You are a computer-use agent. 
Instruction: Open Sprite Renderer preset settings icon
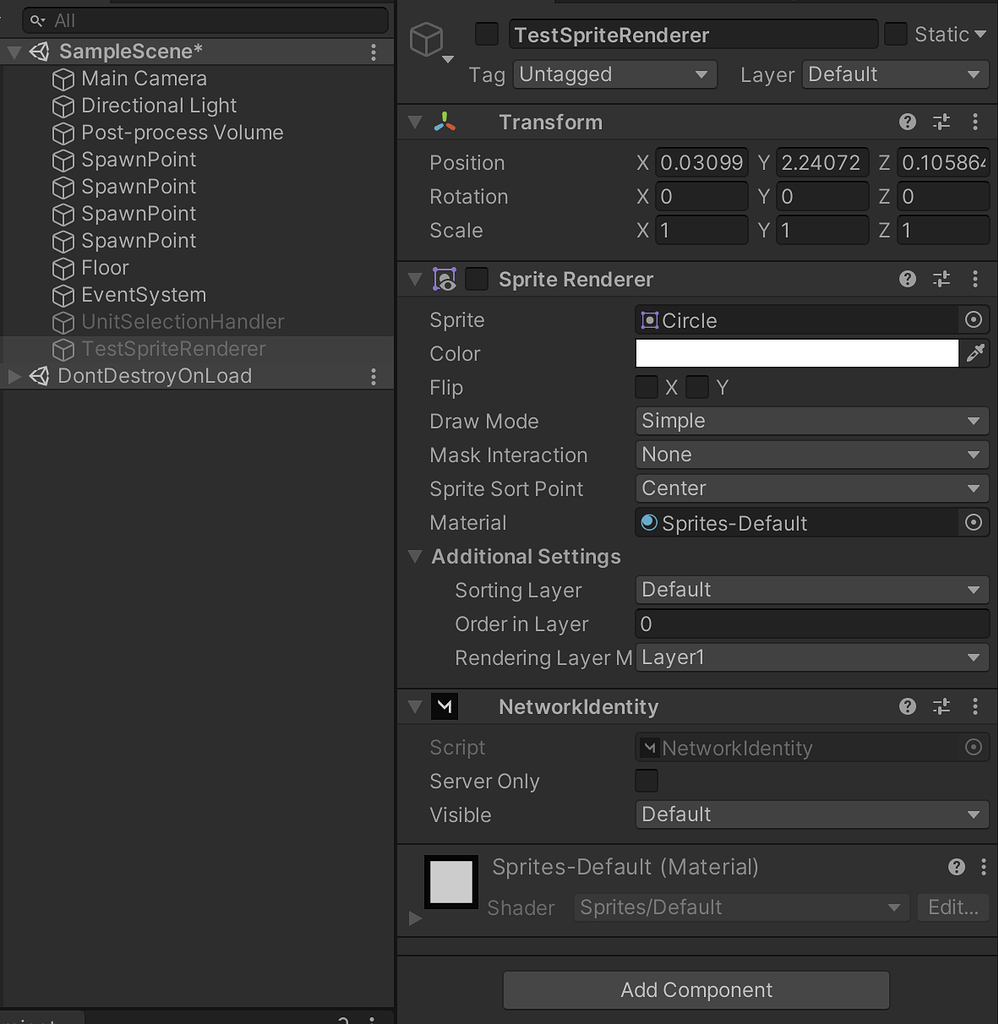941,279
